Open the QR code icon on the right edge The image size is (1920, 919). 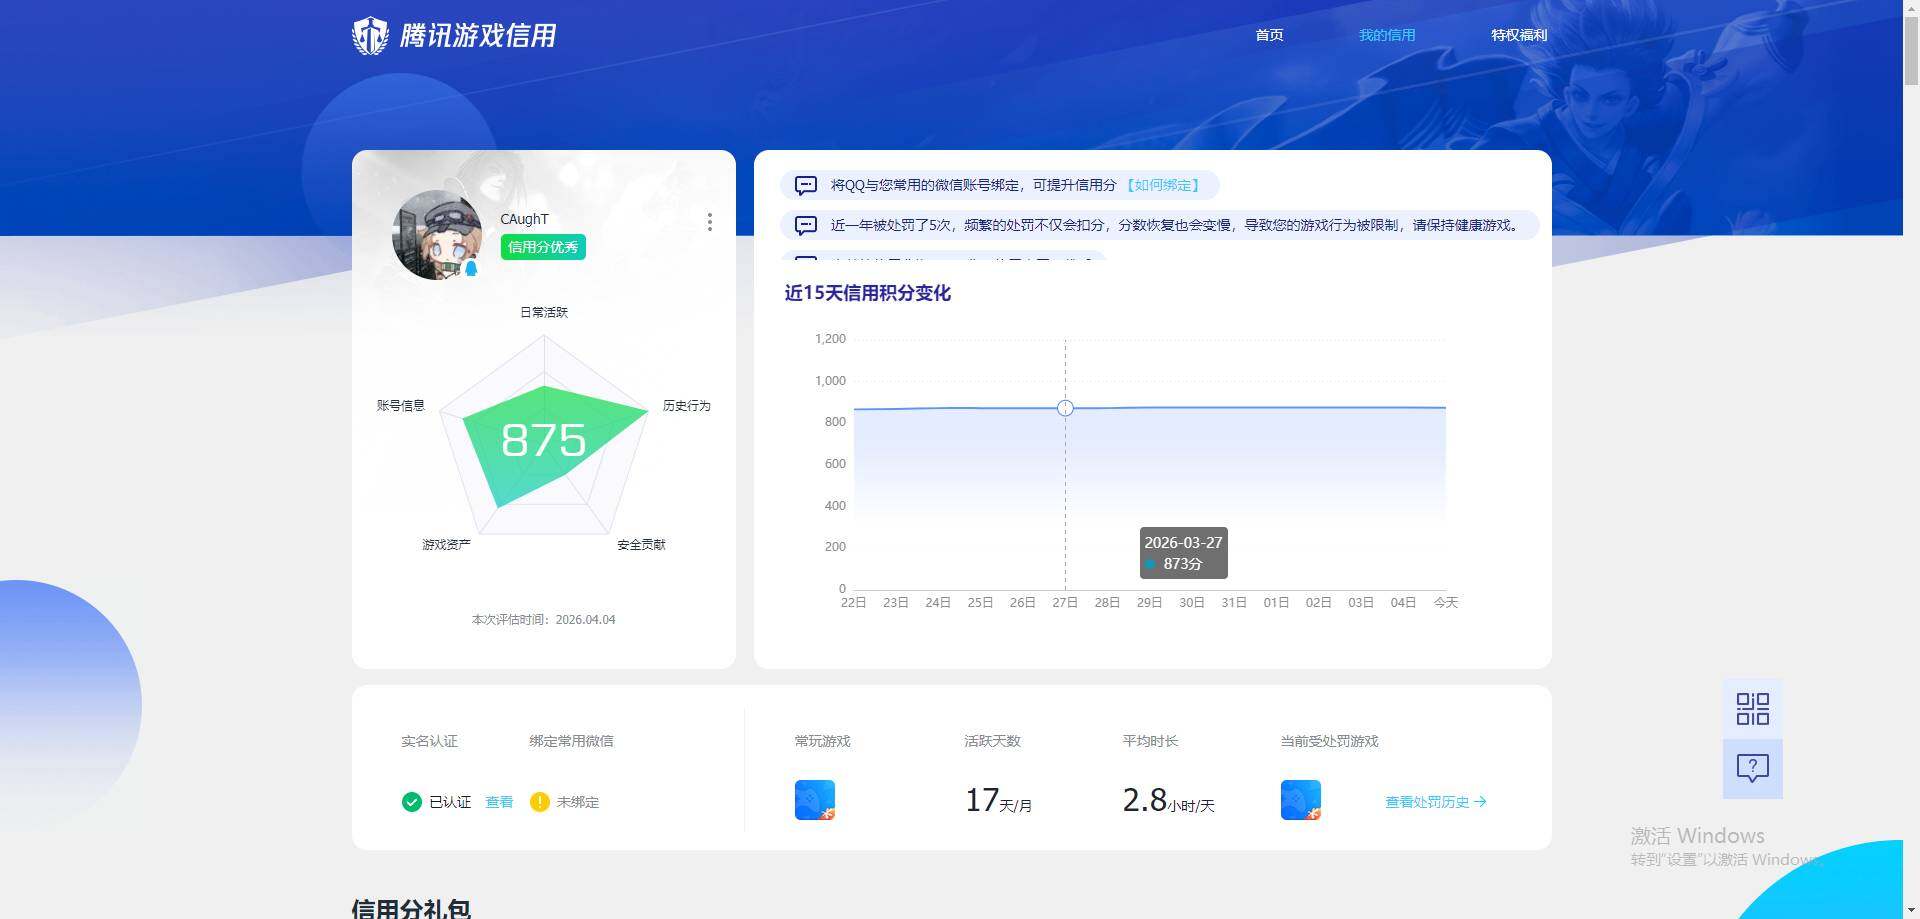[x=1751, y=707]
